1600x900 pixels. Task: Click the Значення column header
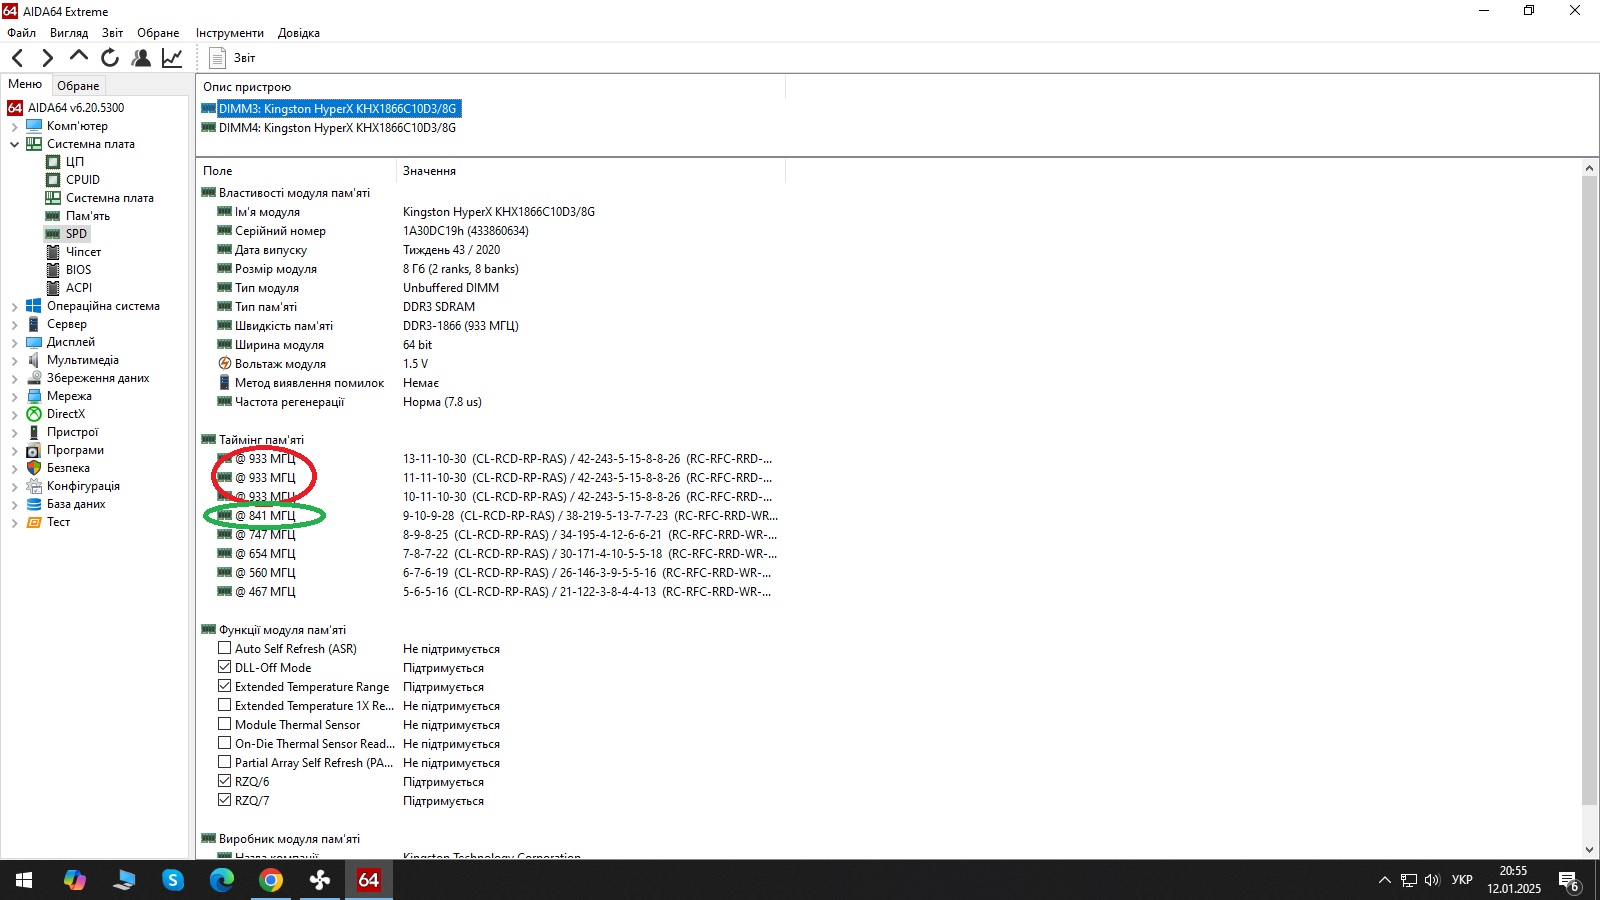[591, 171]
